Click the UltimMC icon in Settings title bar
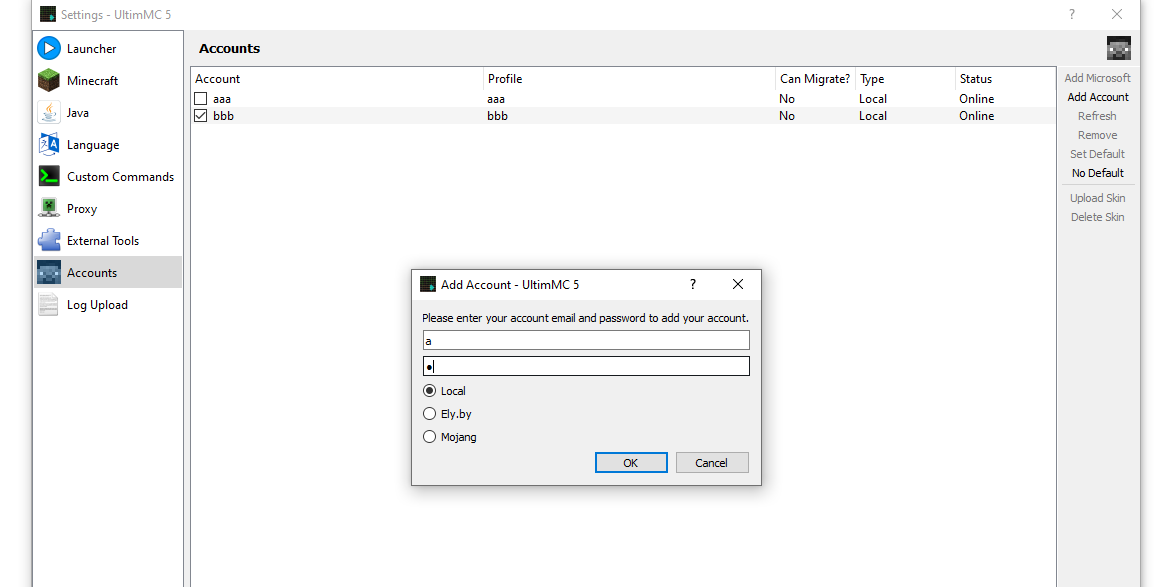Image resolution: width=1163 pixels, height=587 pixels. [x=48, y=14]
